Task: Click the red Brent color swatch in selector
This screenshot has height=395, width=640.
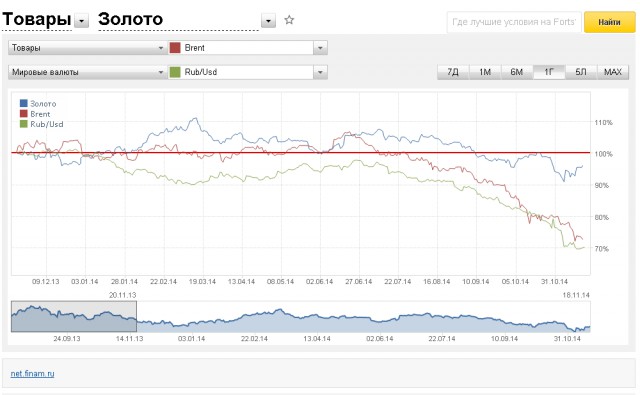Action: tap(175, 48)
